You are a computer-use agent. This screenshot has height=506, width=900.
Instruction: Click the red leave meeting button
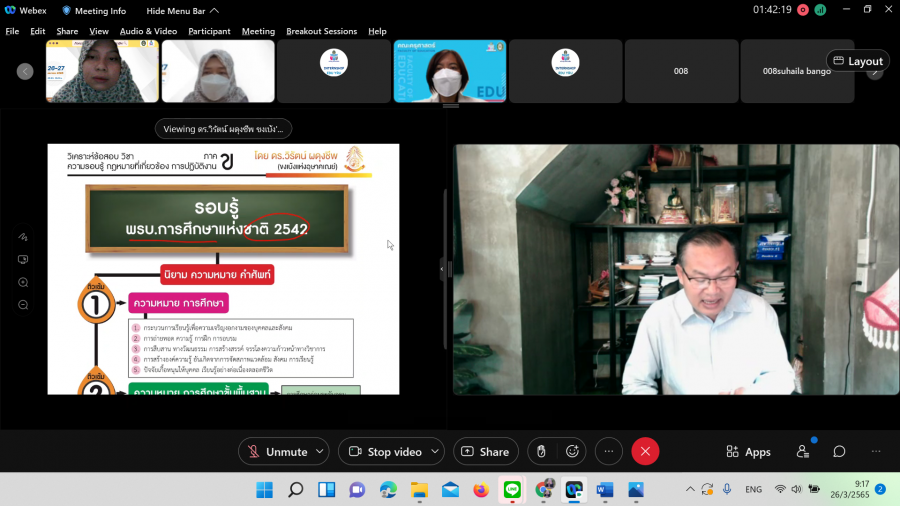click(645, 452)
